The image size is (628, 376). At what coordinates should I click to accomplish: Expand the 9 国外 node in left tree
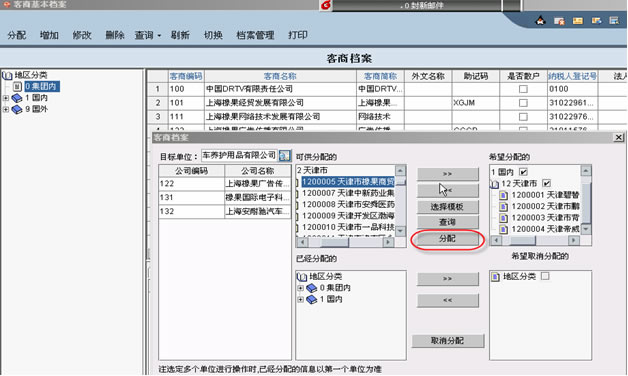(x=6, y=109)
